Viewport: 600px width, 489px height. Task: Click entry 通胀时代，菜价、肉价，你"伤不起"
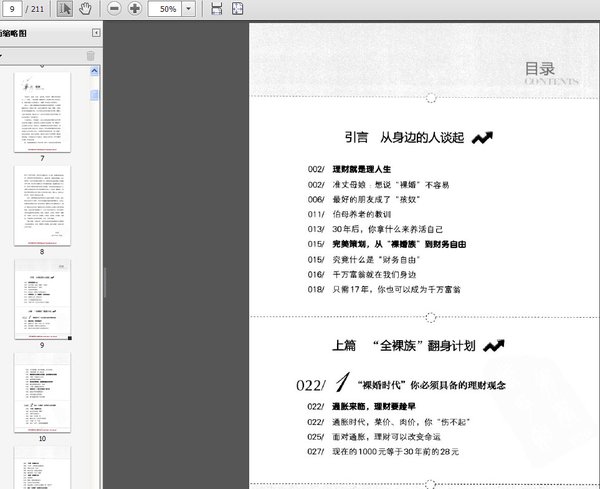pyautogui.click(x=401, y=422)
